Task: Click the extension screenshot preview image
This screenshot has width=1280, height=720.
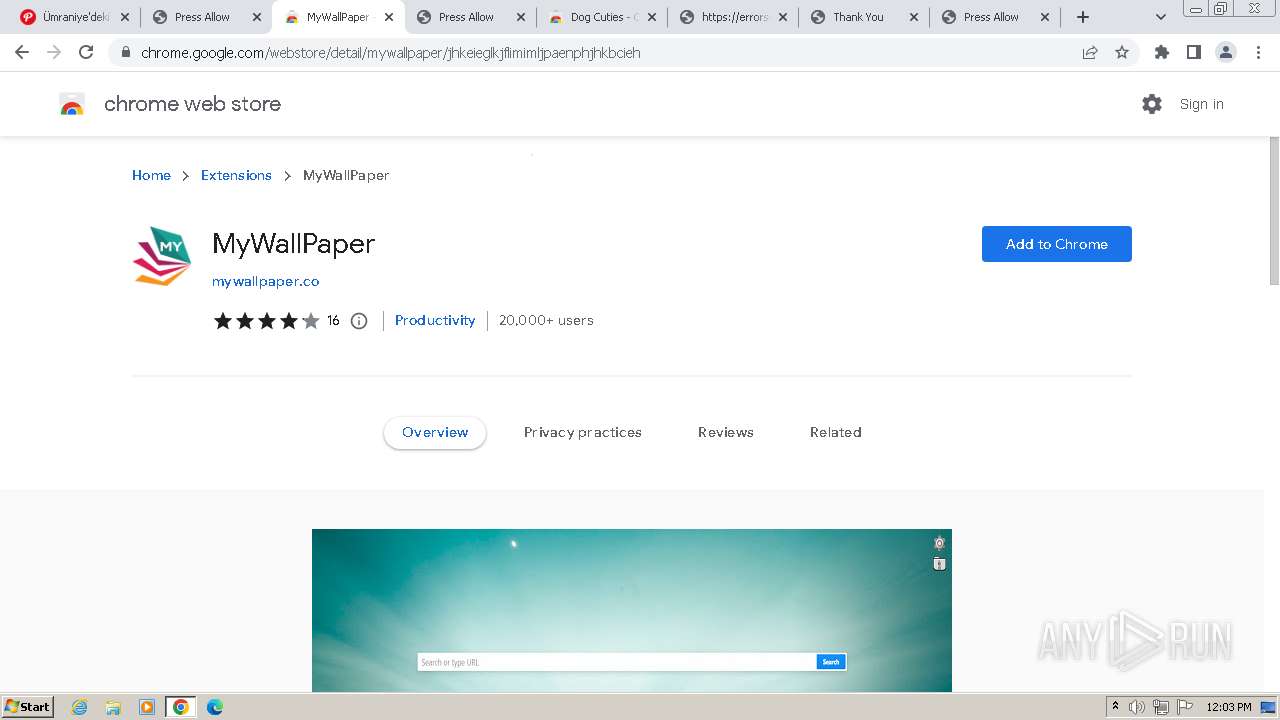Action: (x=632, y=610)
